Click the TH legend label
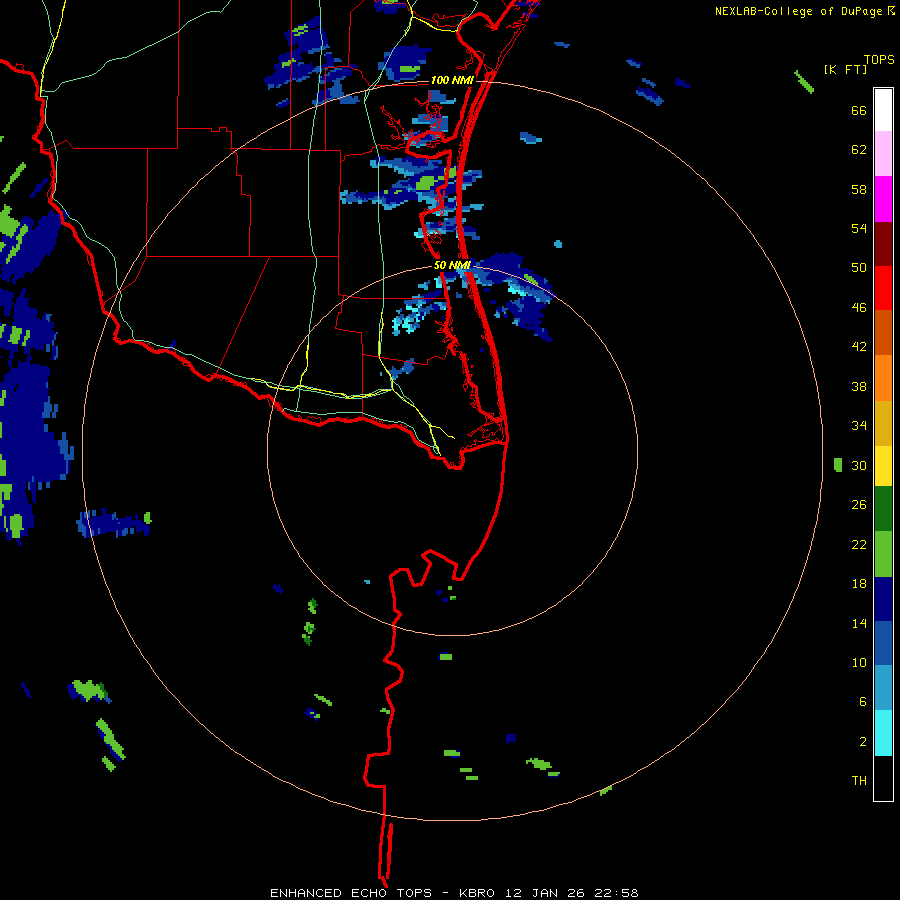Screen dimensions: 900x900 (x=859, y=781)
